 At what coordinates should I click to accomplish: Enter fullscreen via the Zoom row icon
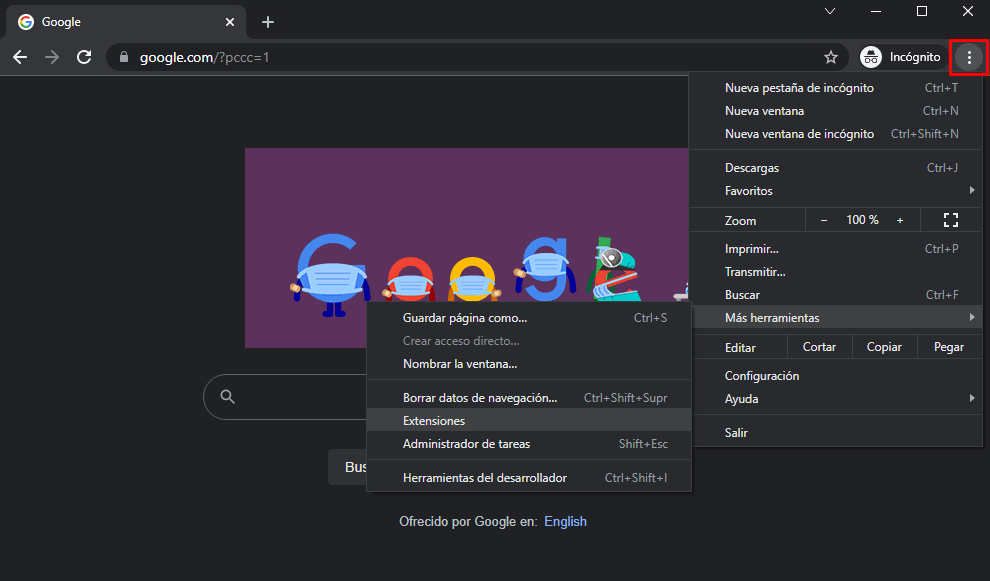click(950, 219)
